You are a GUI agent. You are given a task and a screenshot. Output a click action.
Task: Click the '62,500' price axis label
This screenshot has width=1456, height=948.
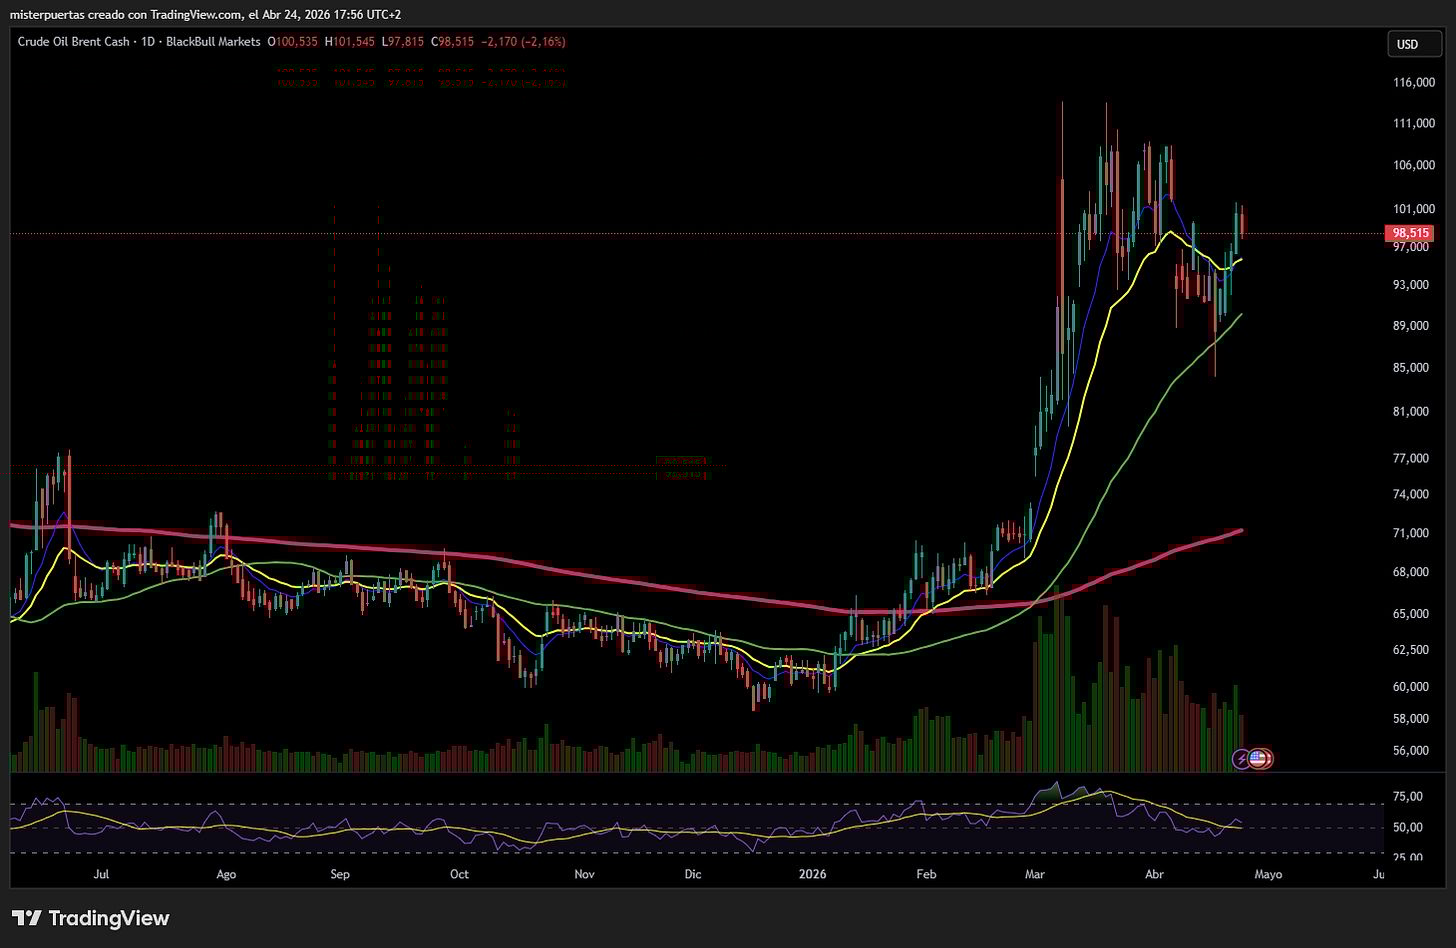(1413, 650)
